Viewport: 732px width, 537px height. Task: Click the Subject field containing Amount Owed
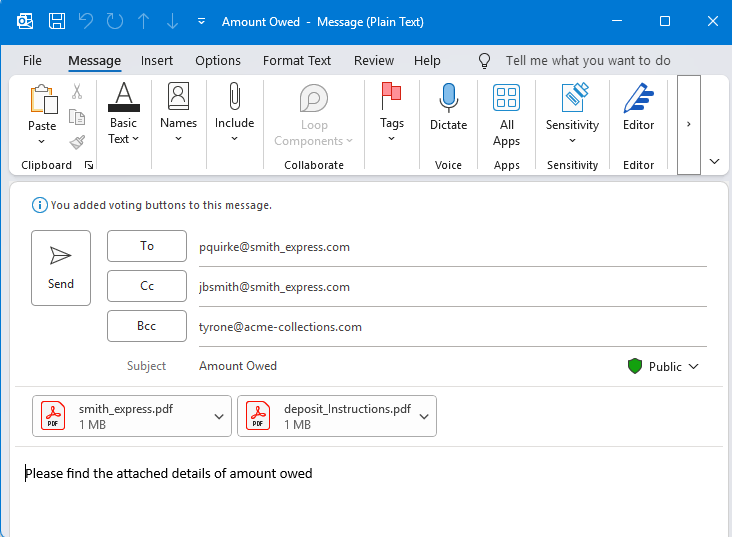pyautogui.click(x=400, y=366)
